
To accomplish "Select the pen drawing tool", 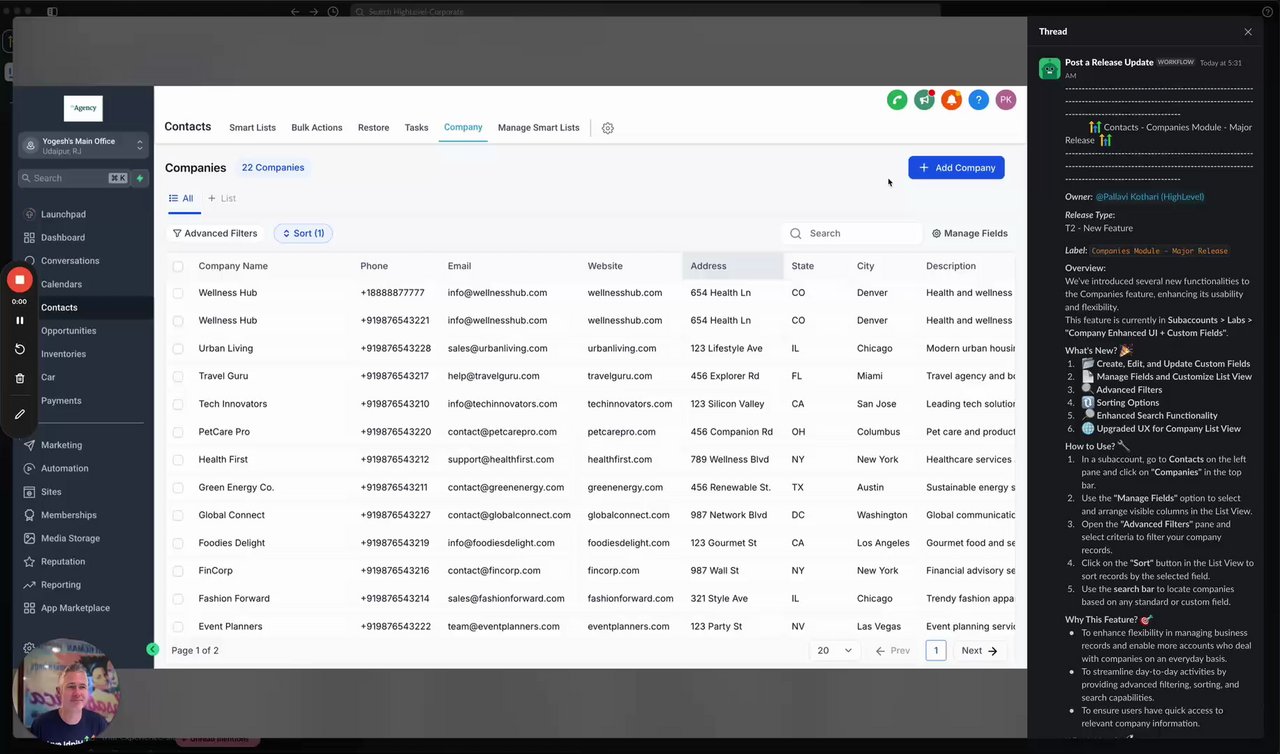I will click(20, 414).
